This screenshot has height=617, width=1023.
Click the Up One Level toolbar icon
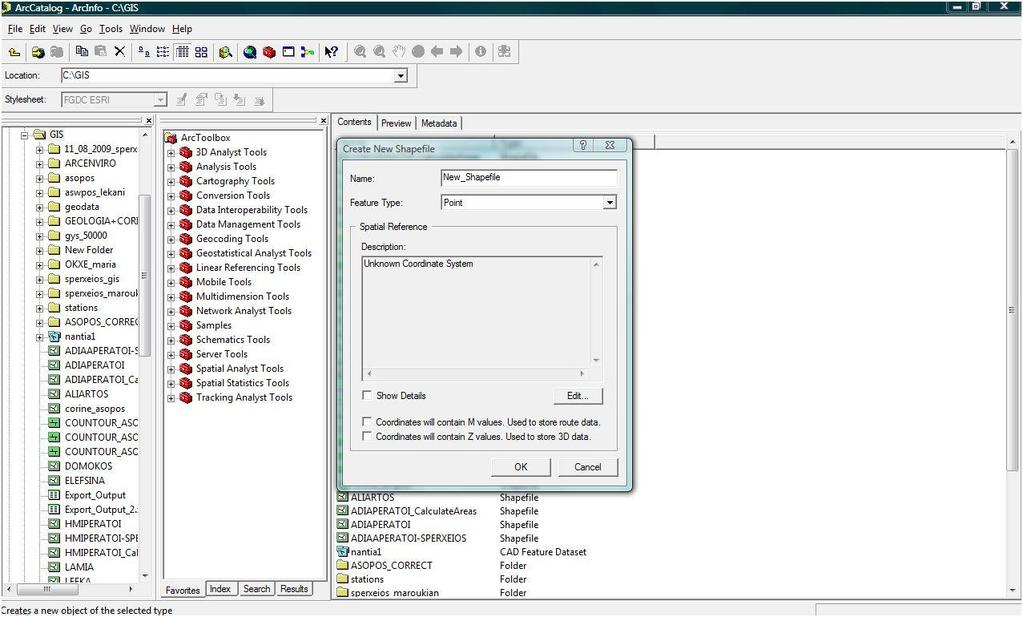coord(14,52)
